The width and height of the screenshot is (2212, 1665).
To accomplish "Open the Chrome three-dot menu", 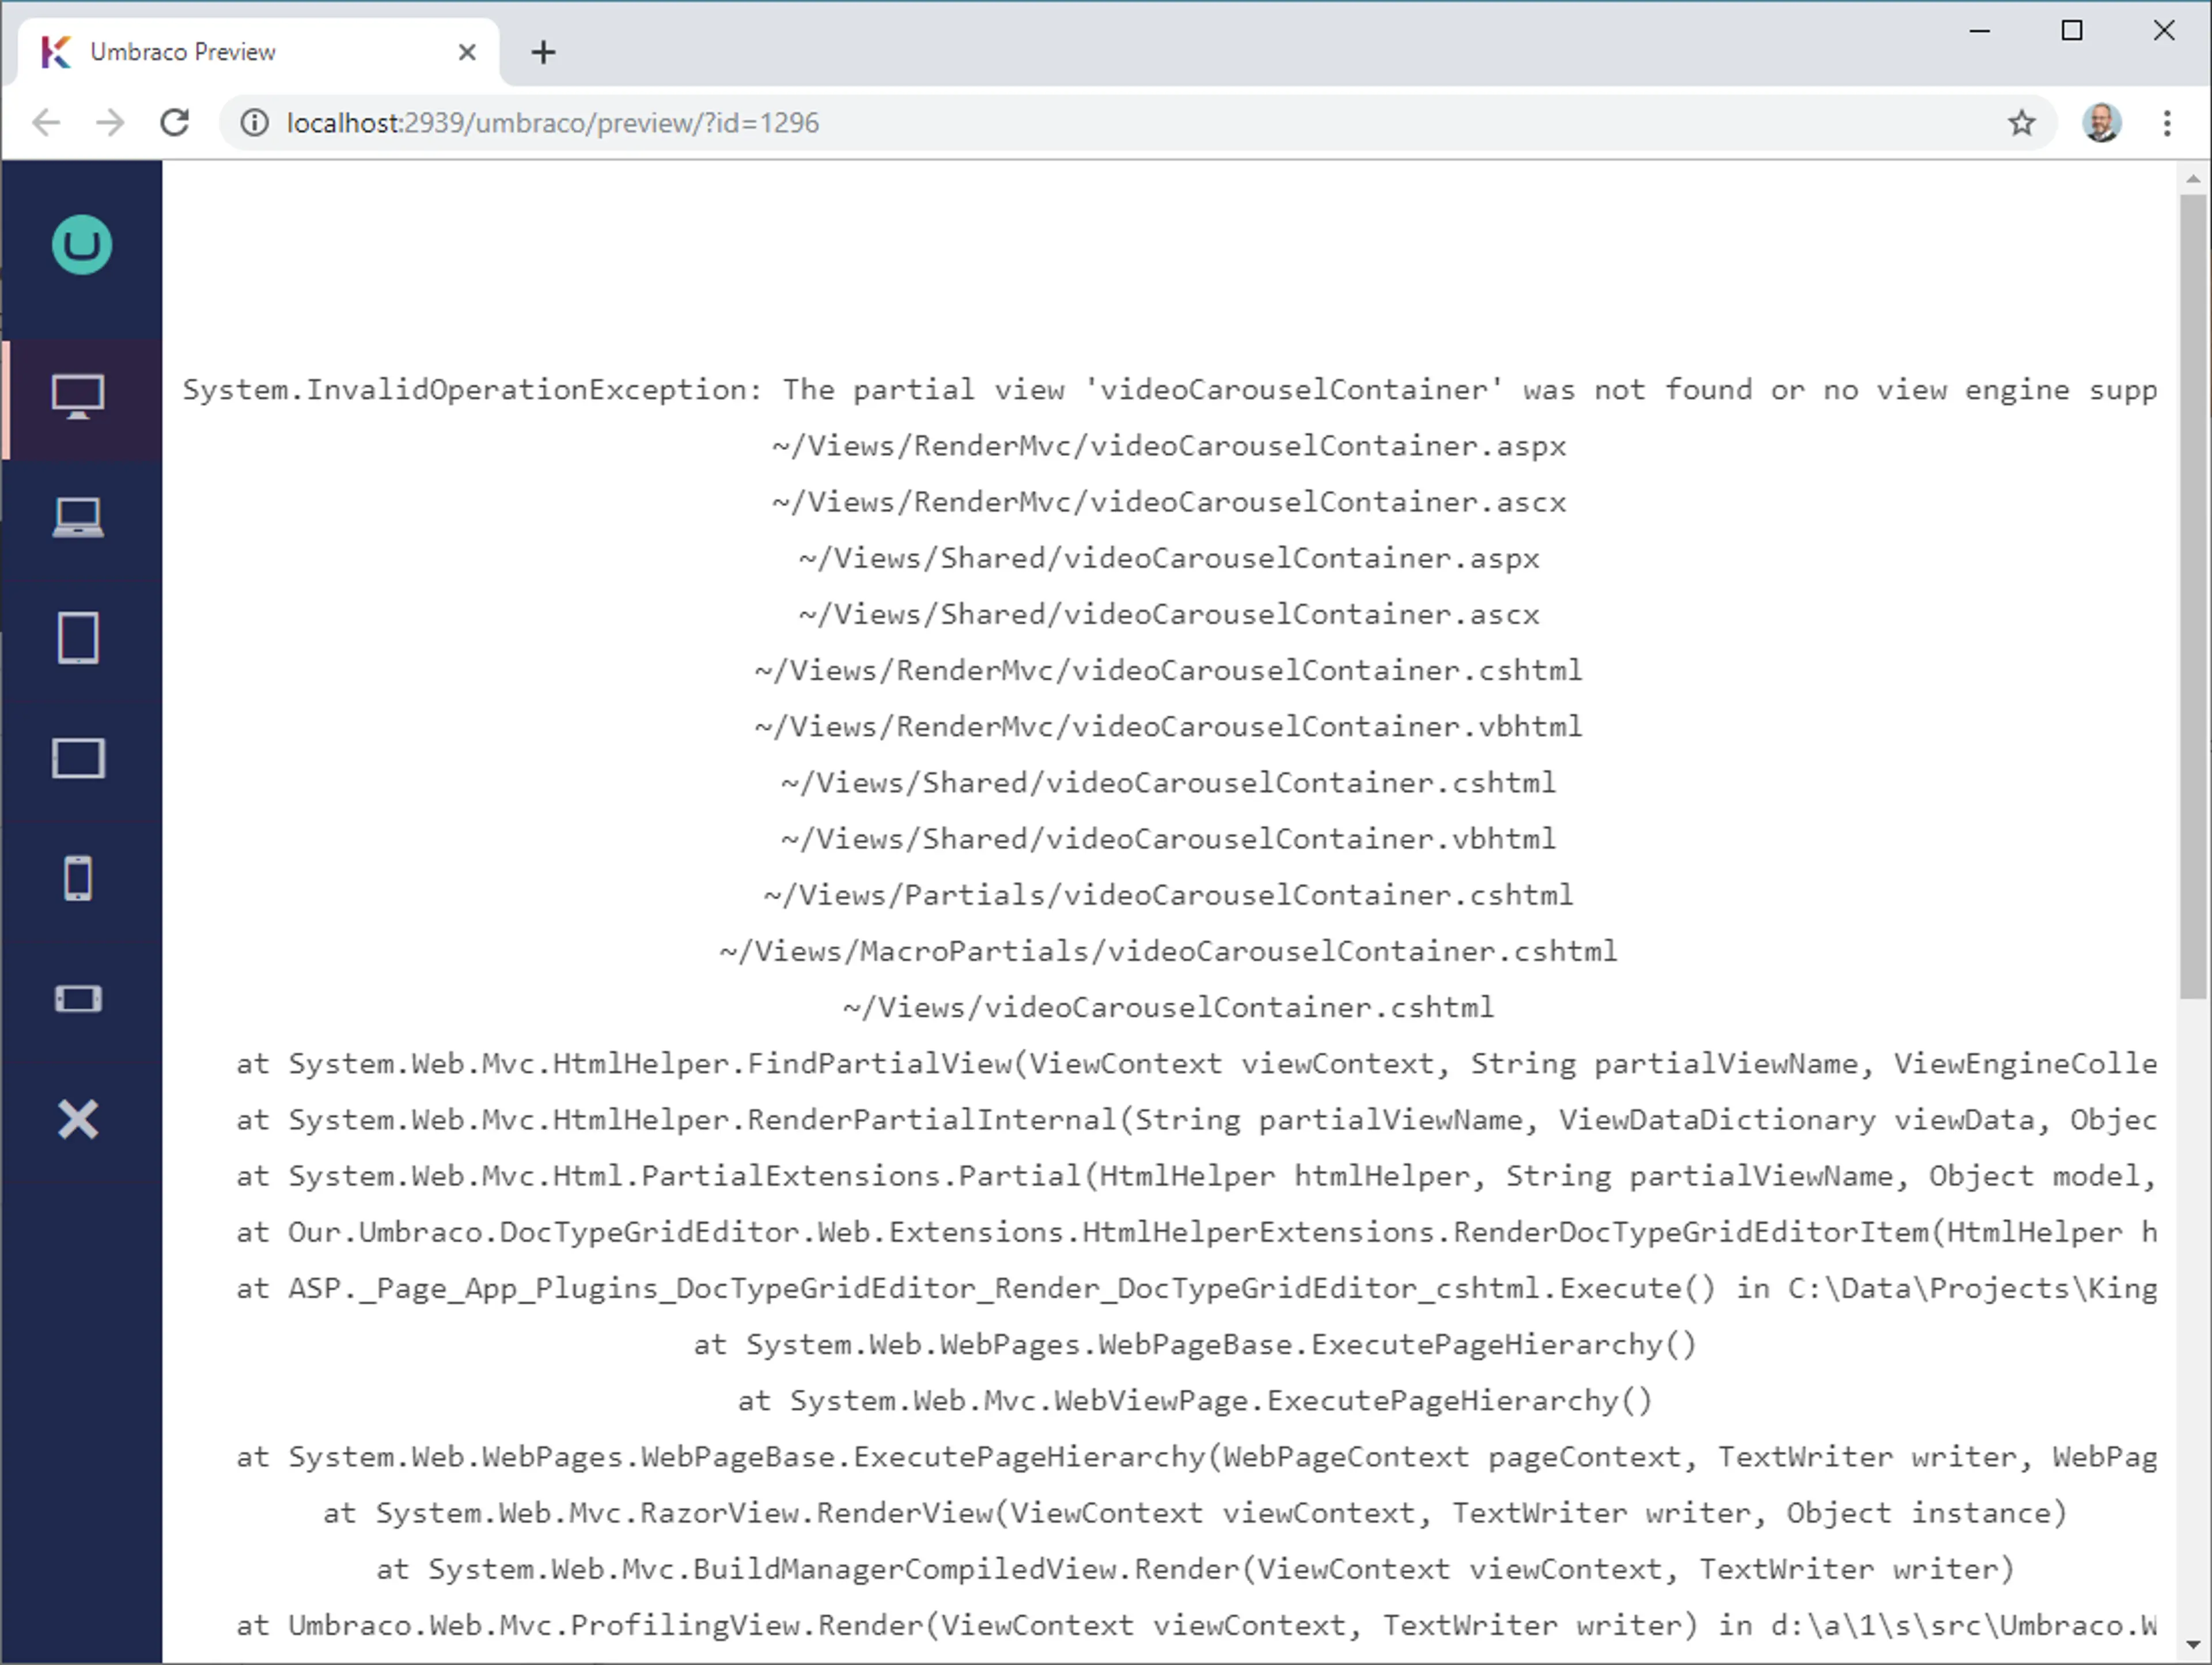I will (x=2166, y=123).
